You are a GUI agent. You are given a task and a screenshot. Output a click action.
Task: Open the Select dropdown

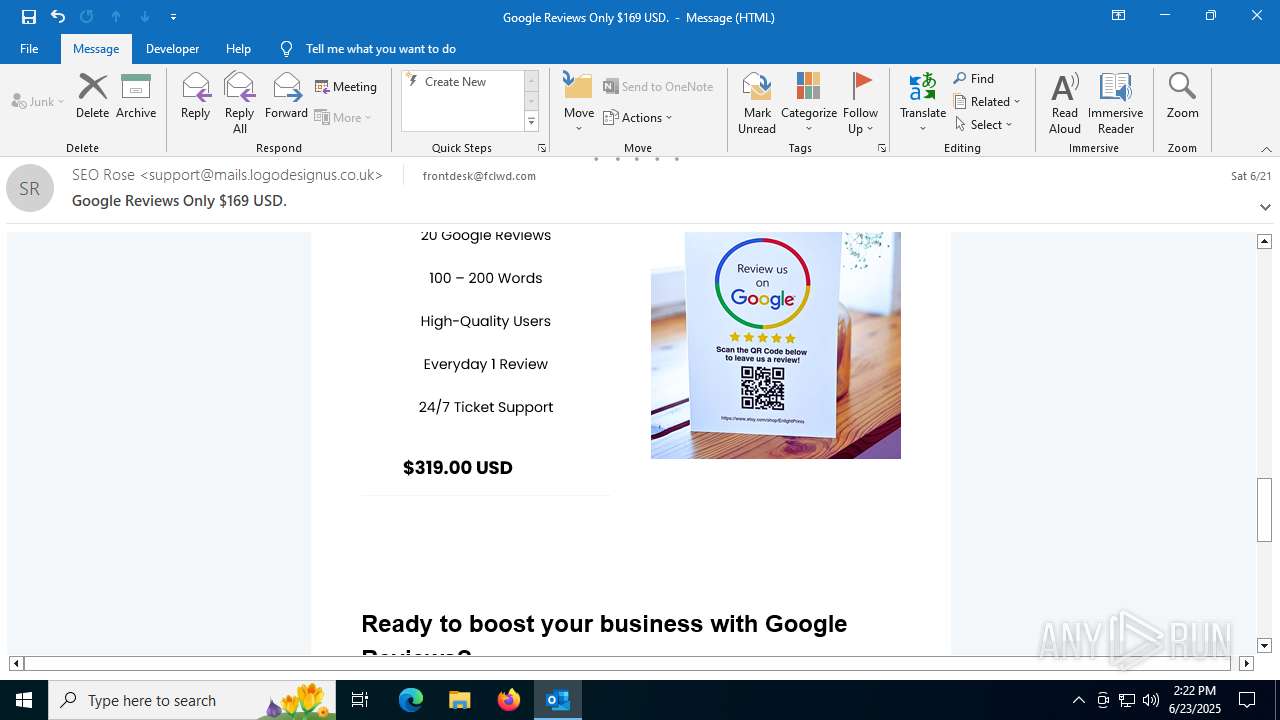(x=984, y=125)
